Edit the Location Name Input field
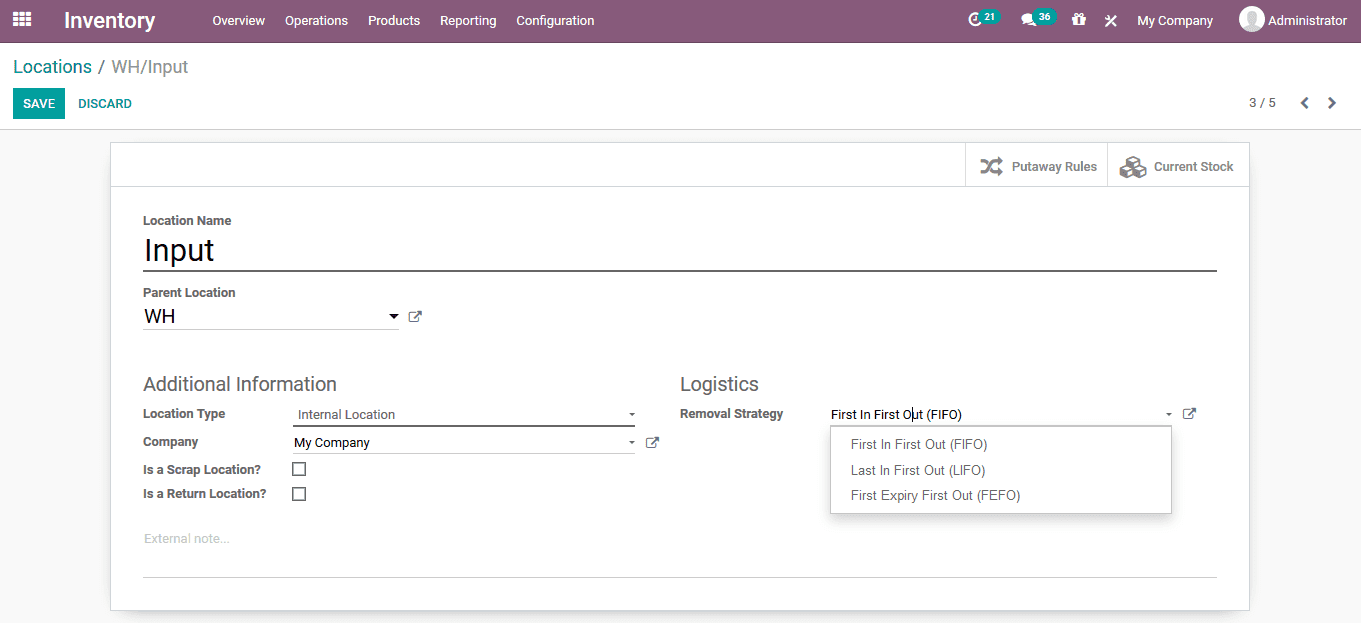Viewport: 1361px width, 623px height. [x=680, y=250]
